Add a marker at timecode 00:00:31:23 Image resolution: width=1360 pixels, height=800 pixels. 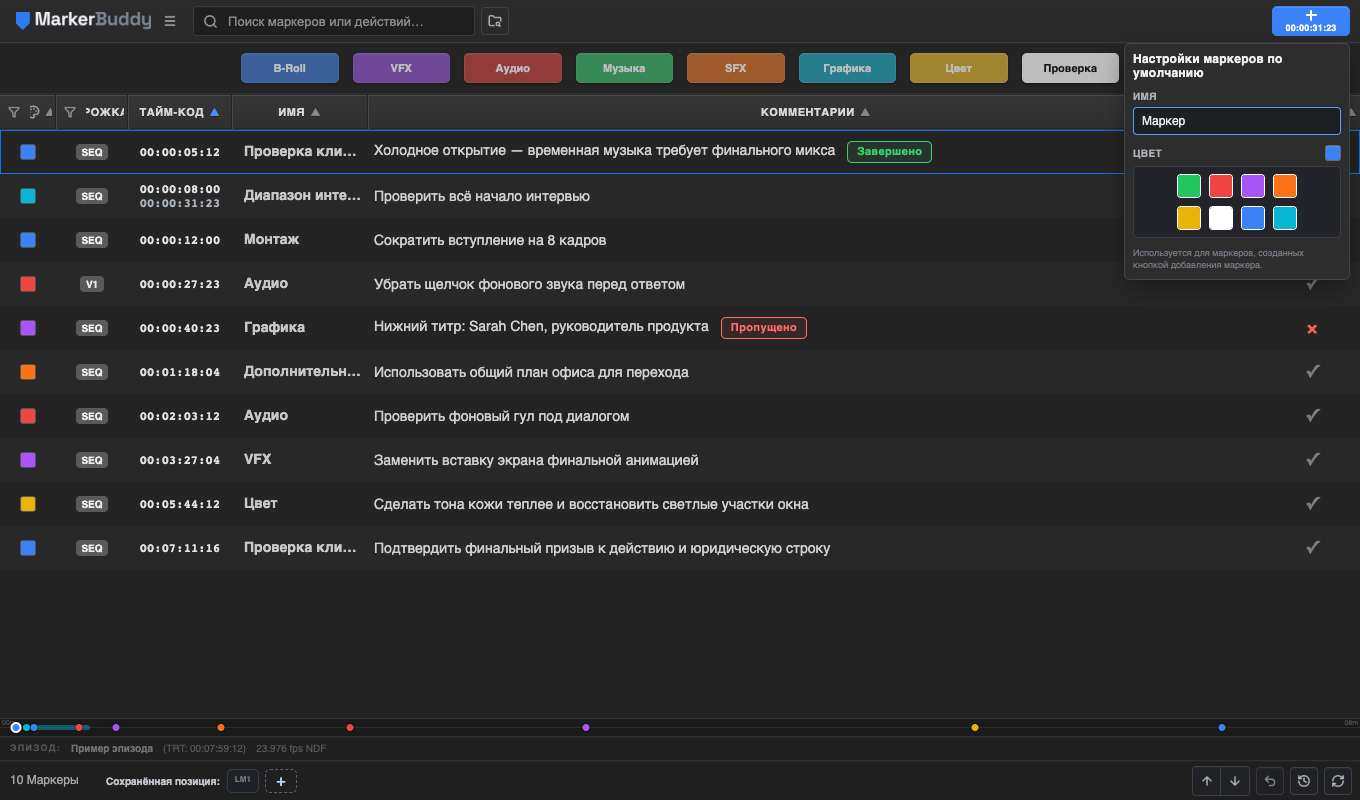coord(1310,21)
